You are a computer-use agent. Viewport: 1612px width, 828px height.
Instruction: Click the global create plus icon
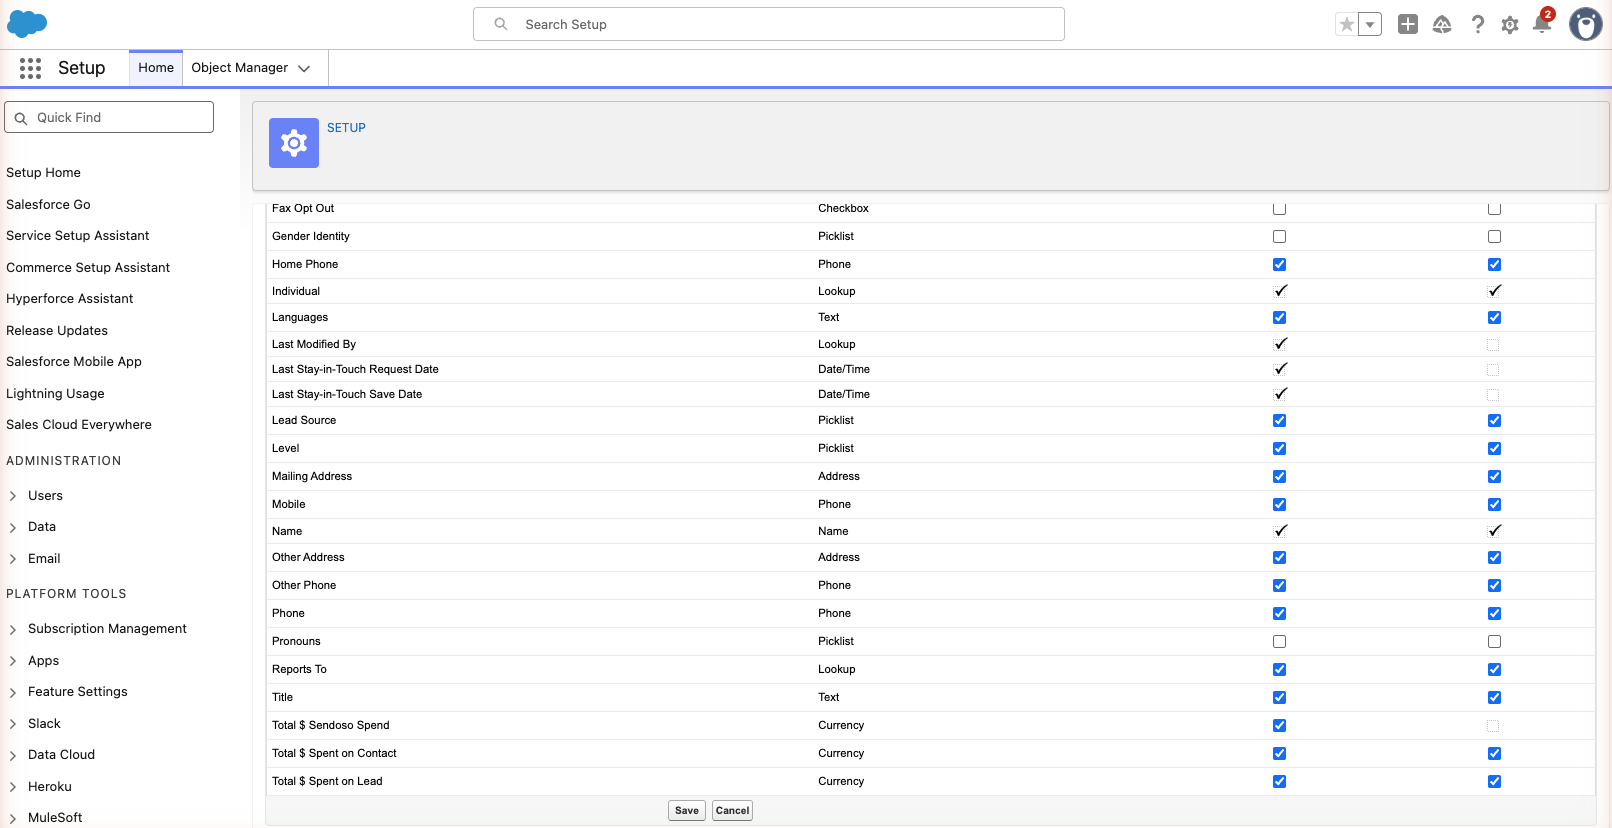point(1408,25)
